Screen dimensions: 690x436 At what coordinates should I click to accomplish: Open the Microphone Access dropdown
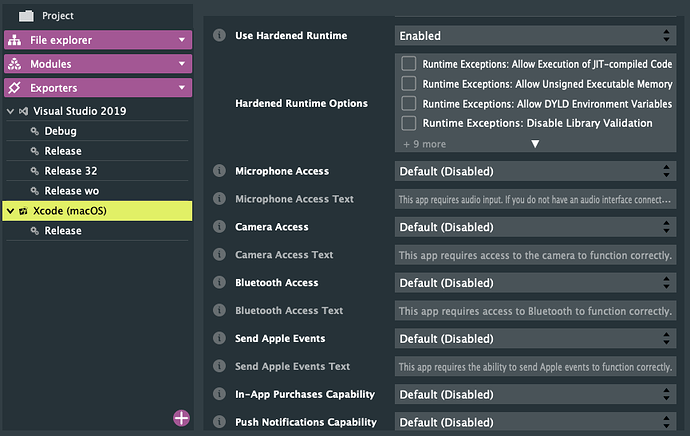[534, 172]
